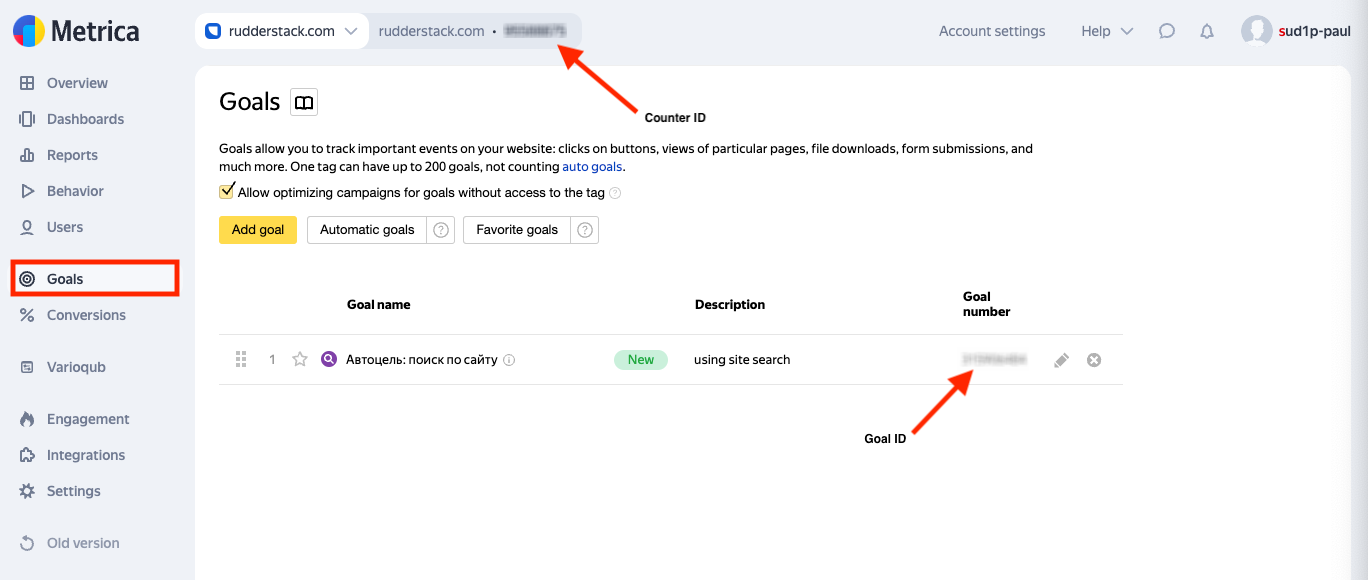
Task: Click the user profile avatar
Action: 1257,31
